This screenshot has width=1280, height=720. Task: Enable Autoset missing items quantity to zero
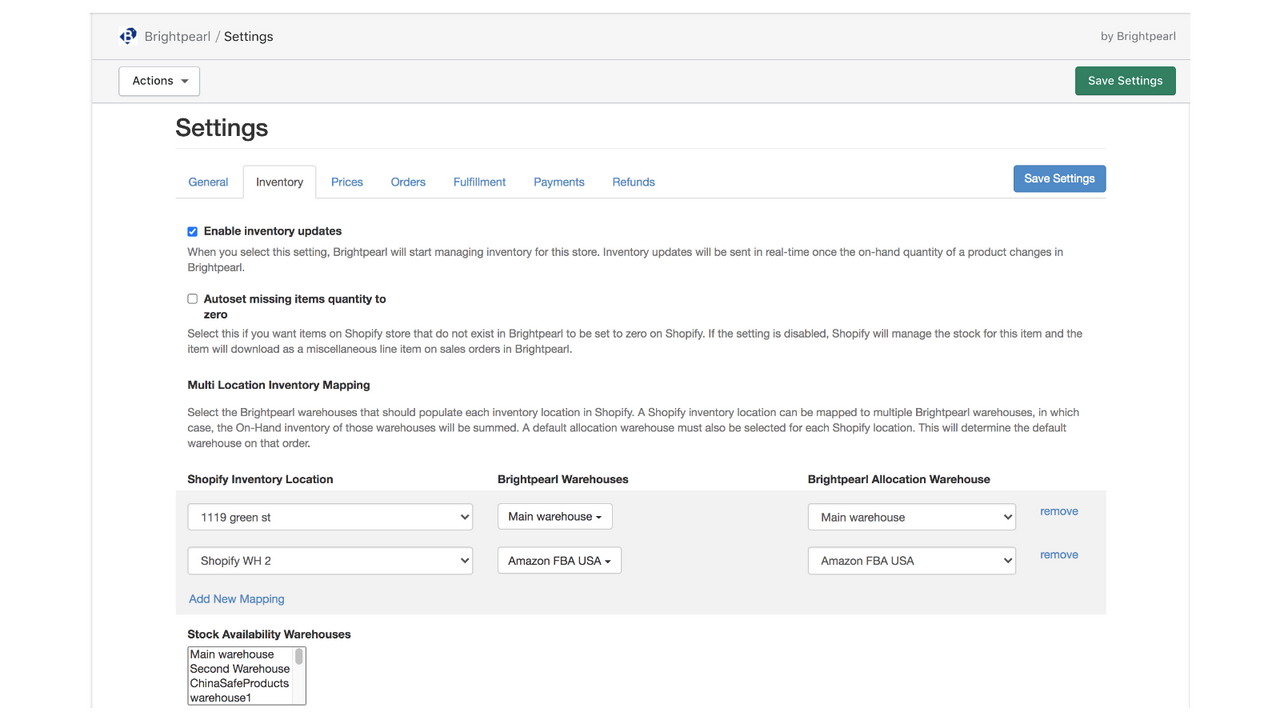point(192,298)
